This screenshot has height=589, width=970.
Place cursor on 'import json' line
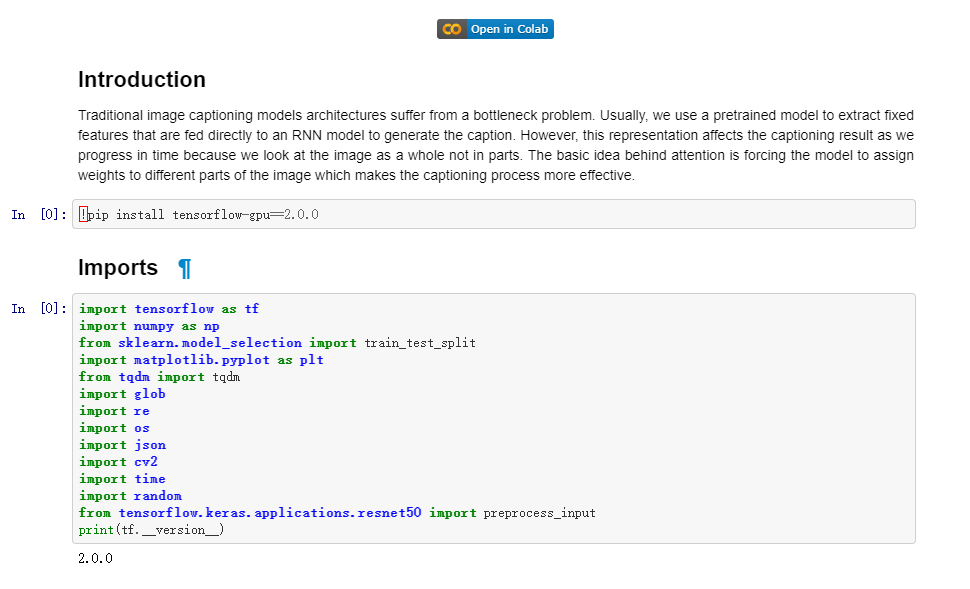tap(122, 445)
